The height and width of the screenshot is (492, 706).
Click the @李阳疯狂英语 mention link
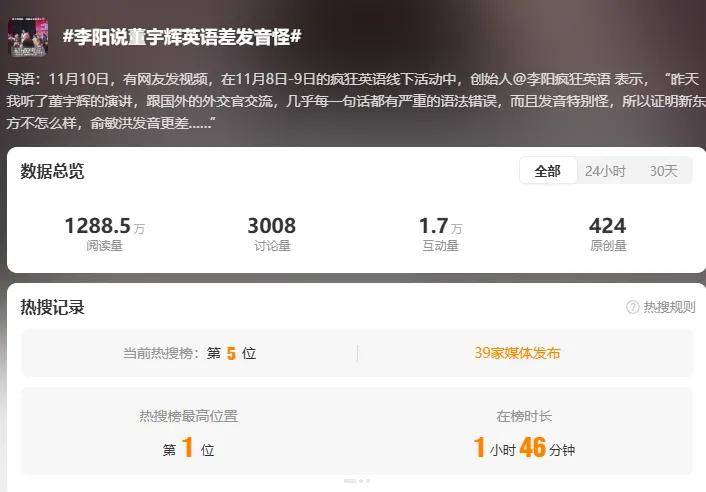pyautogui.click(x=561, y=80)
